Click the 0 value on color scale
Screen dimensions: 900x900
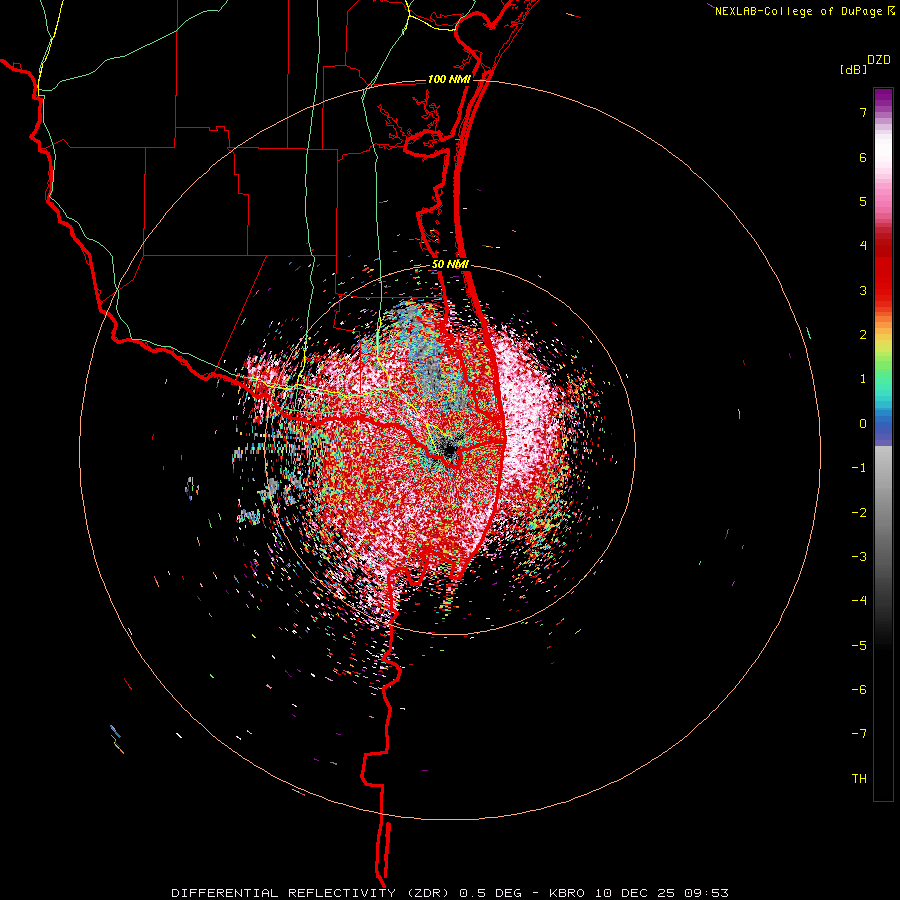(863, 424)
